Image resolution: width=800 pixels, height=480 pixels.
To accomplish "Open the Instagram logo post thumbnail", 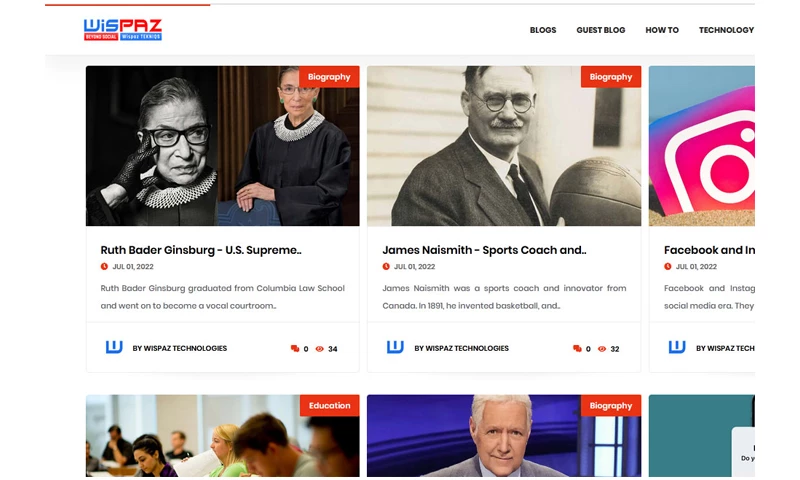I will (x=702, y=146).
